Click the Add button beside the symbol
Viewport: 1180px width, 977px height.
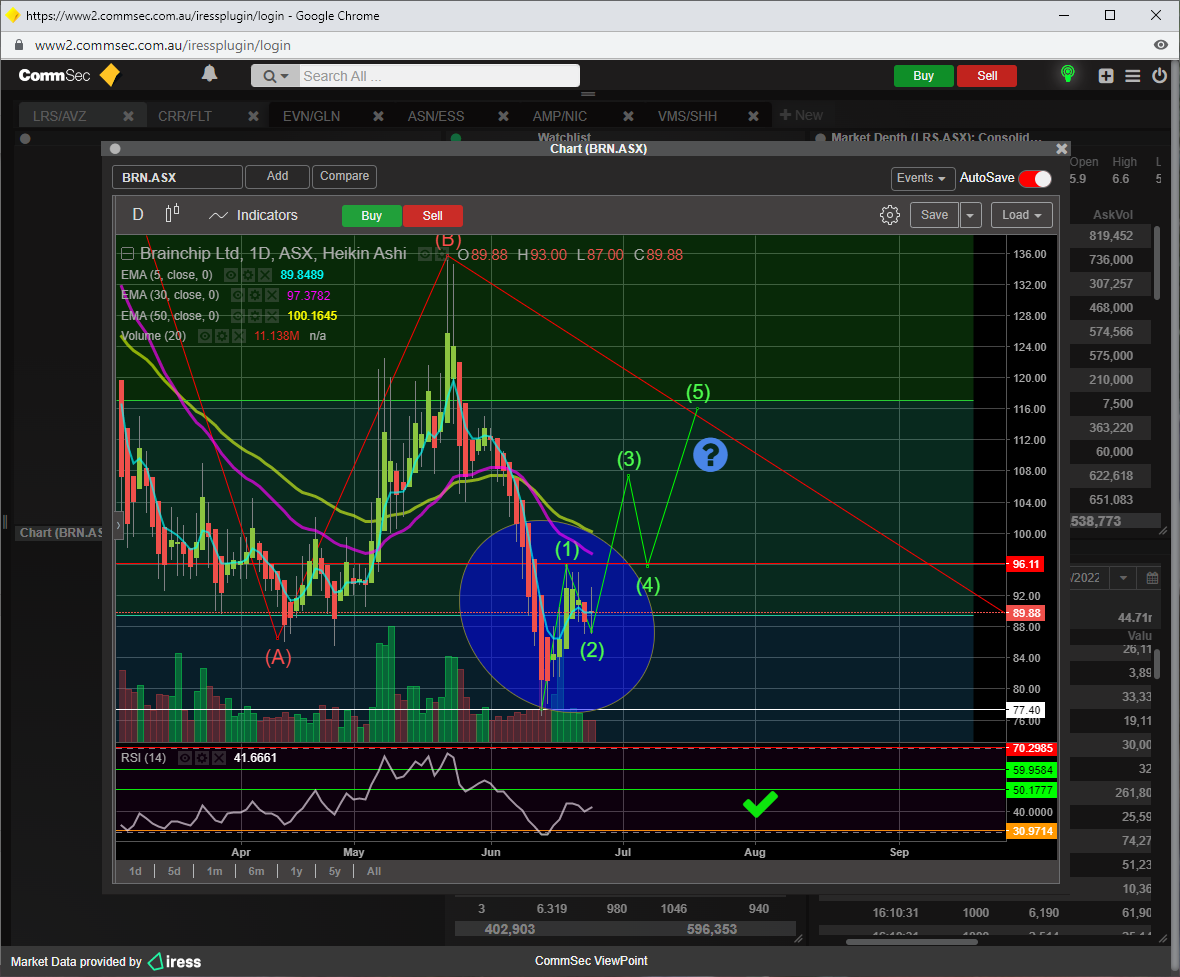[x=278, y=176]
